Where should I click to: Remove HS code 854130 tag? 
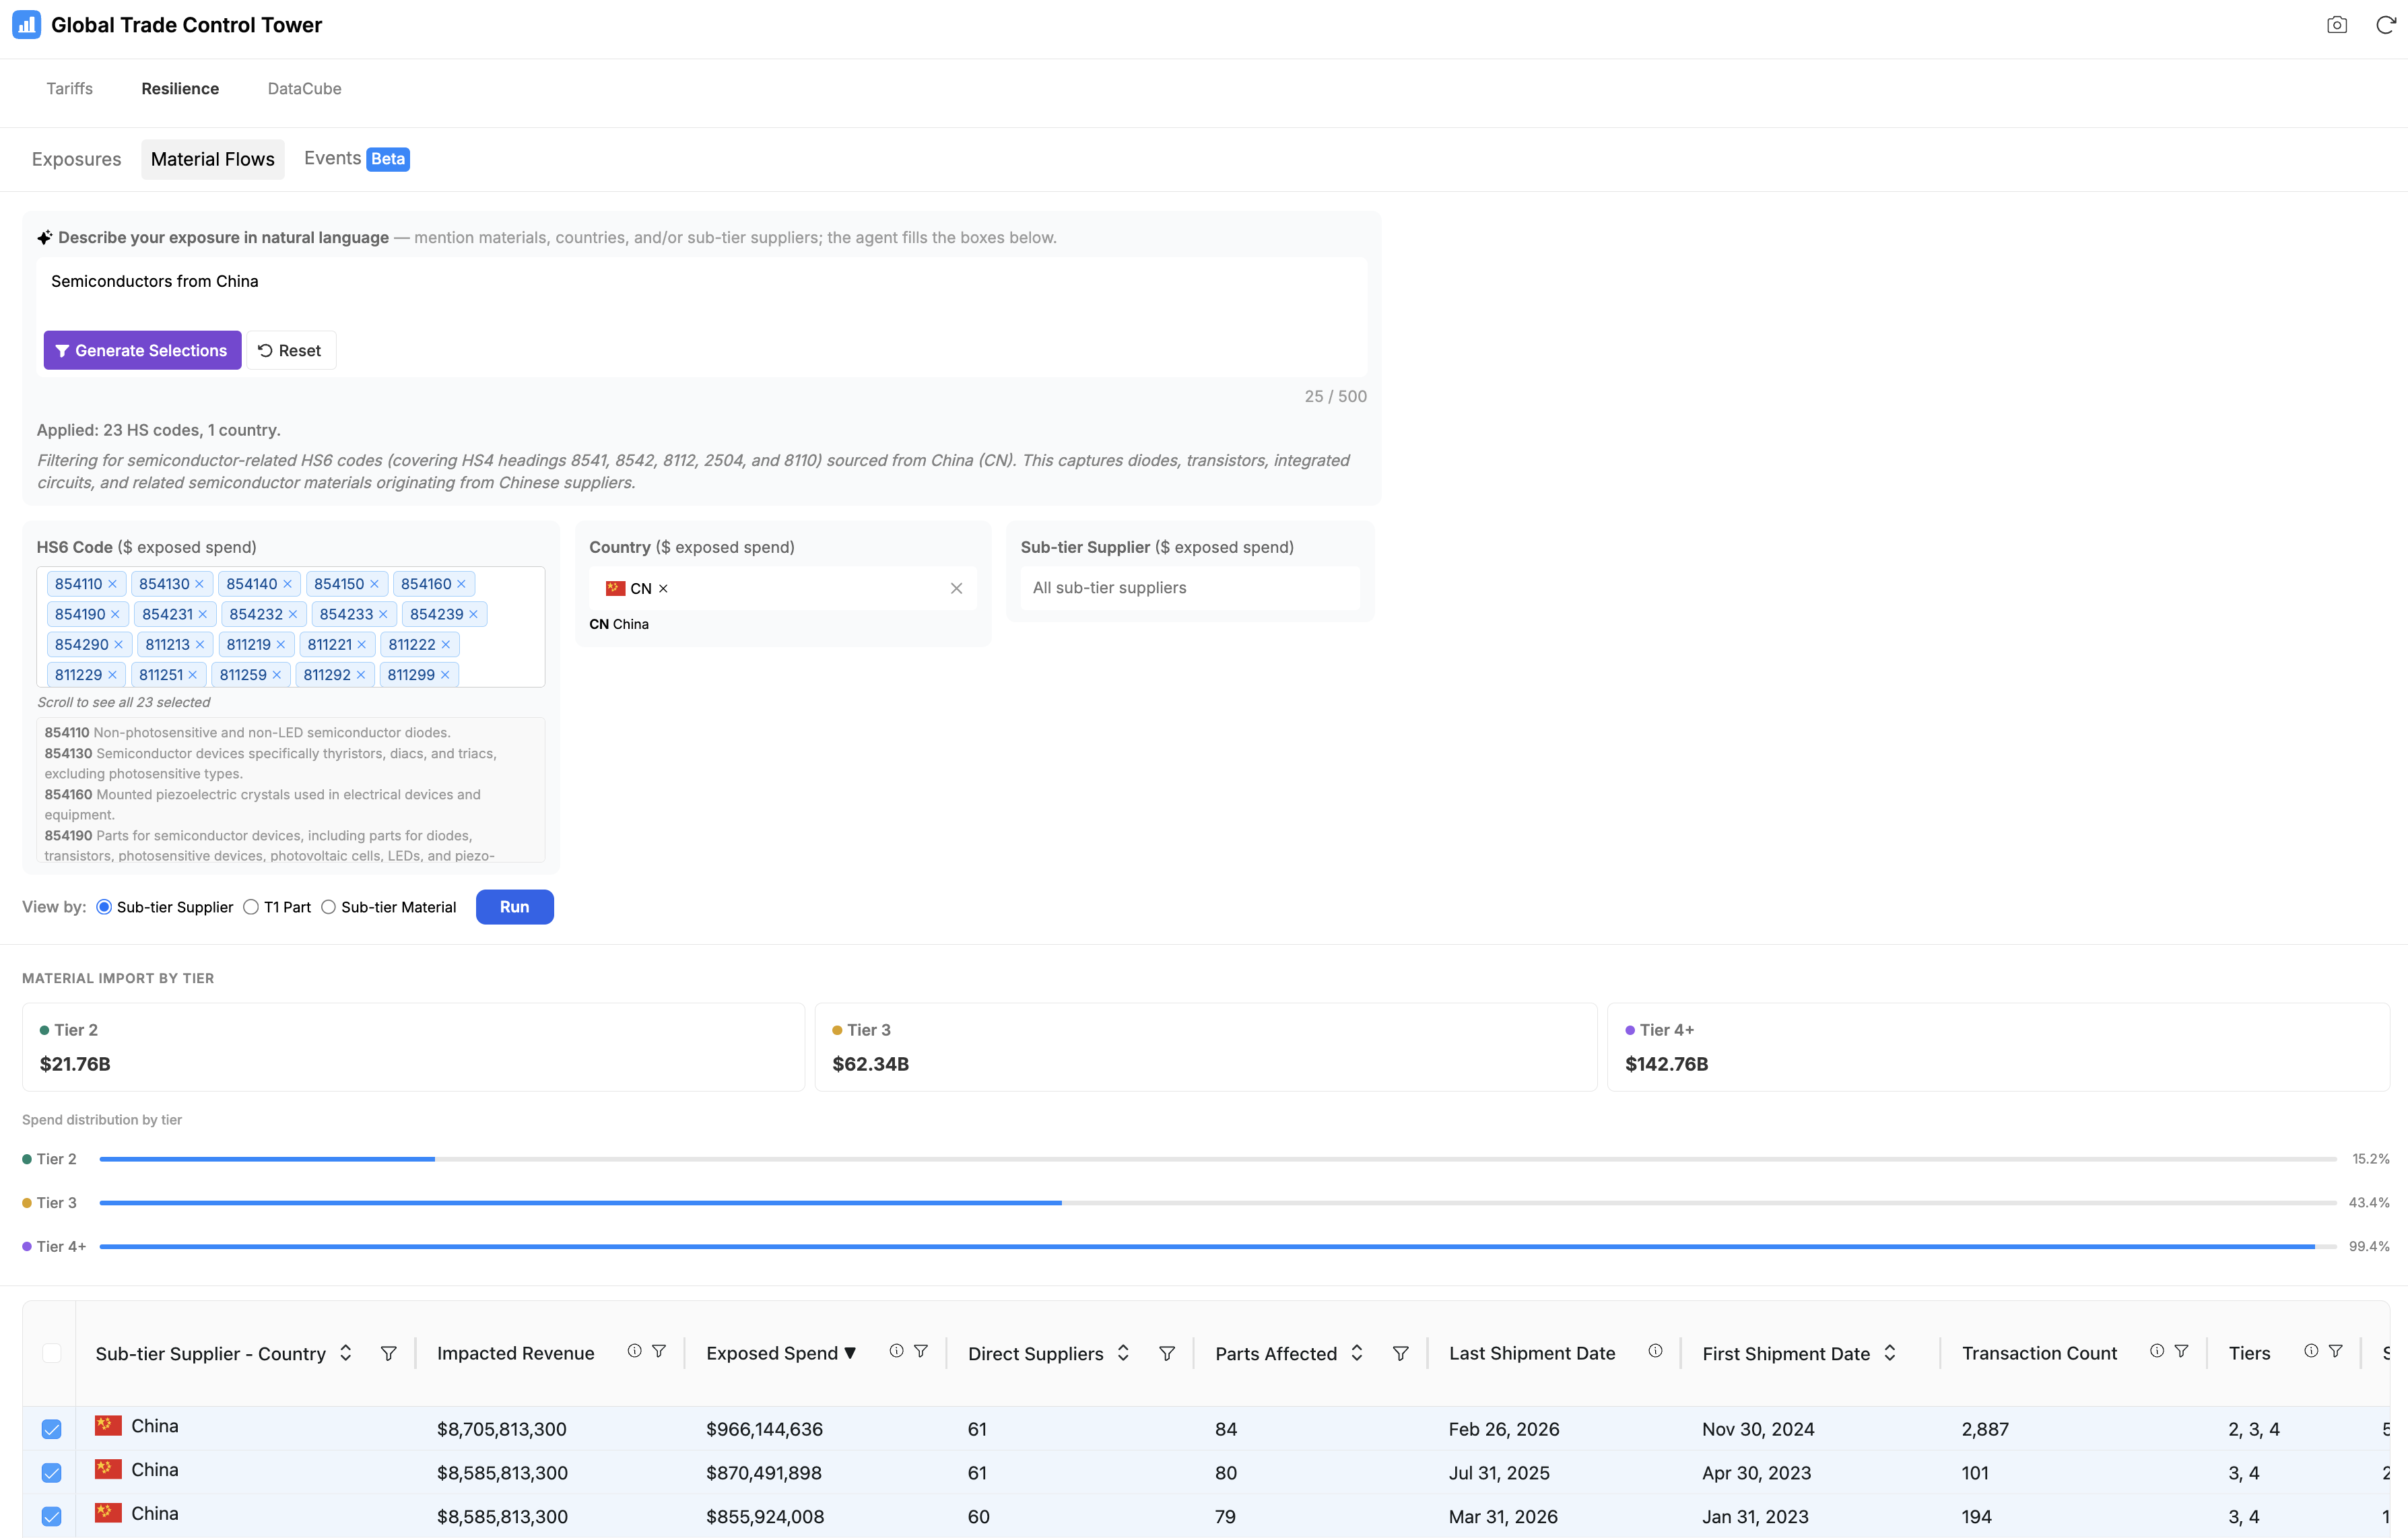(199, 584)
